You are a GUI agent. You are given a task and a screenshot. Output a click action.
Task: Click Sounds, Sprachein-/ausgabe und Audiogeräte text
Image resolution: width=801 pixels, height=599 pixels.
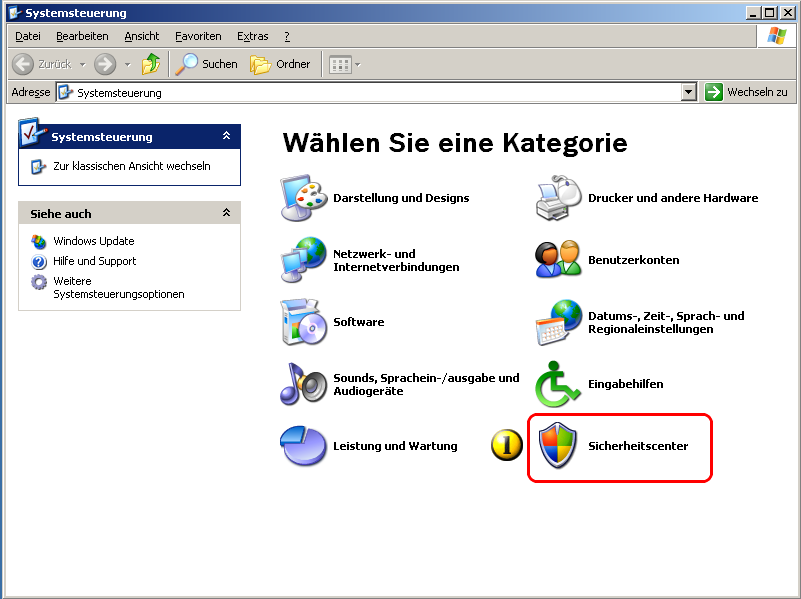click(426, 384)
